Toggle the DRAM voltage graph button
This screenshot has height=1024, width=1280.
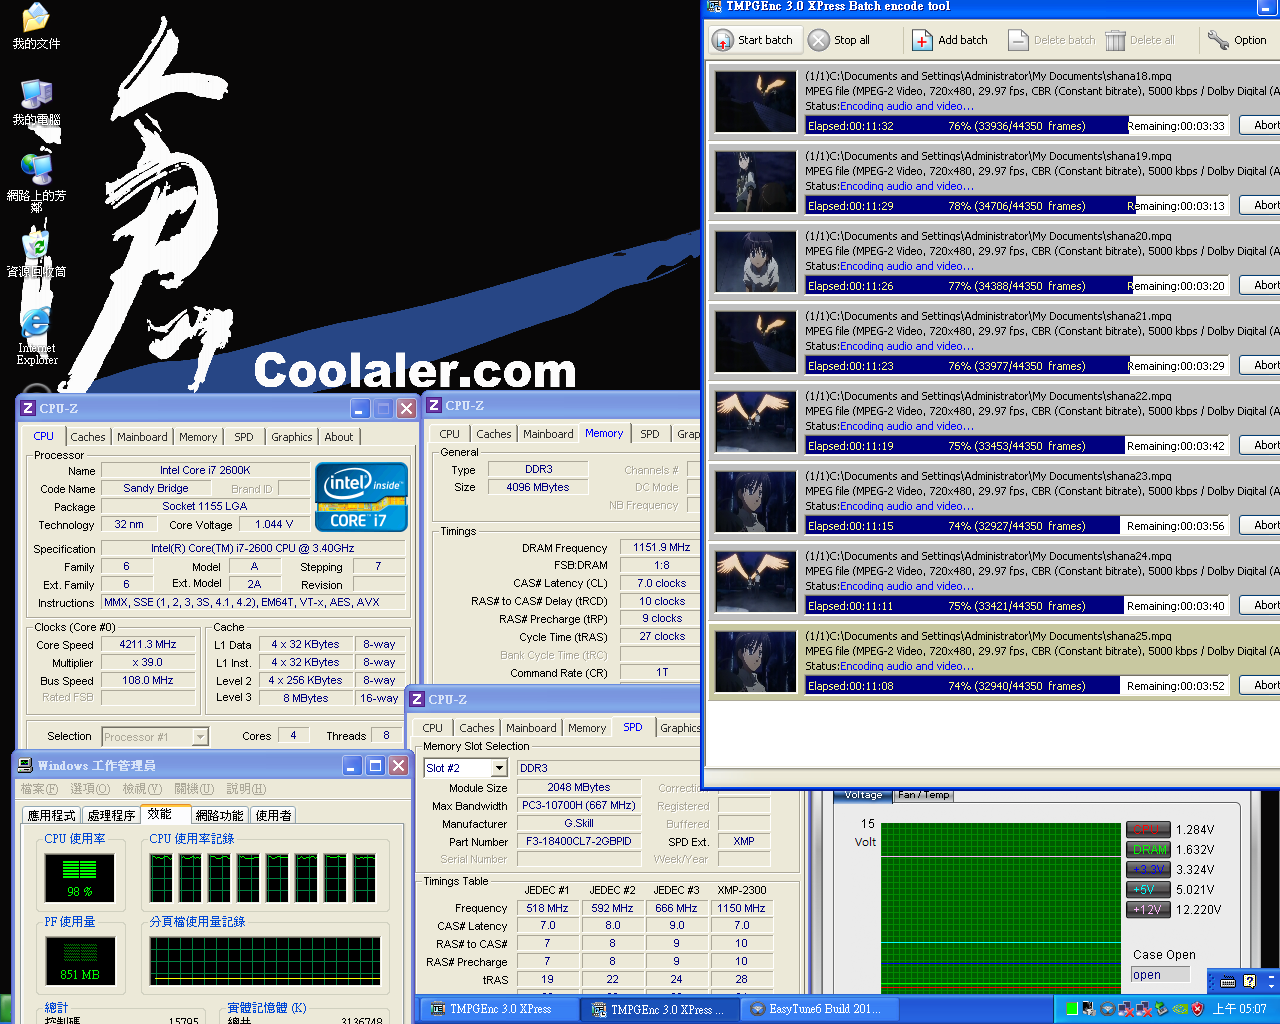tap(1148, 849)
